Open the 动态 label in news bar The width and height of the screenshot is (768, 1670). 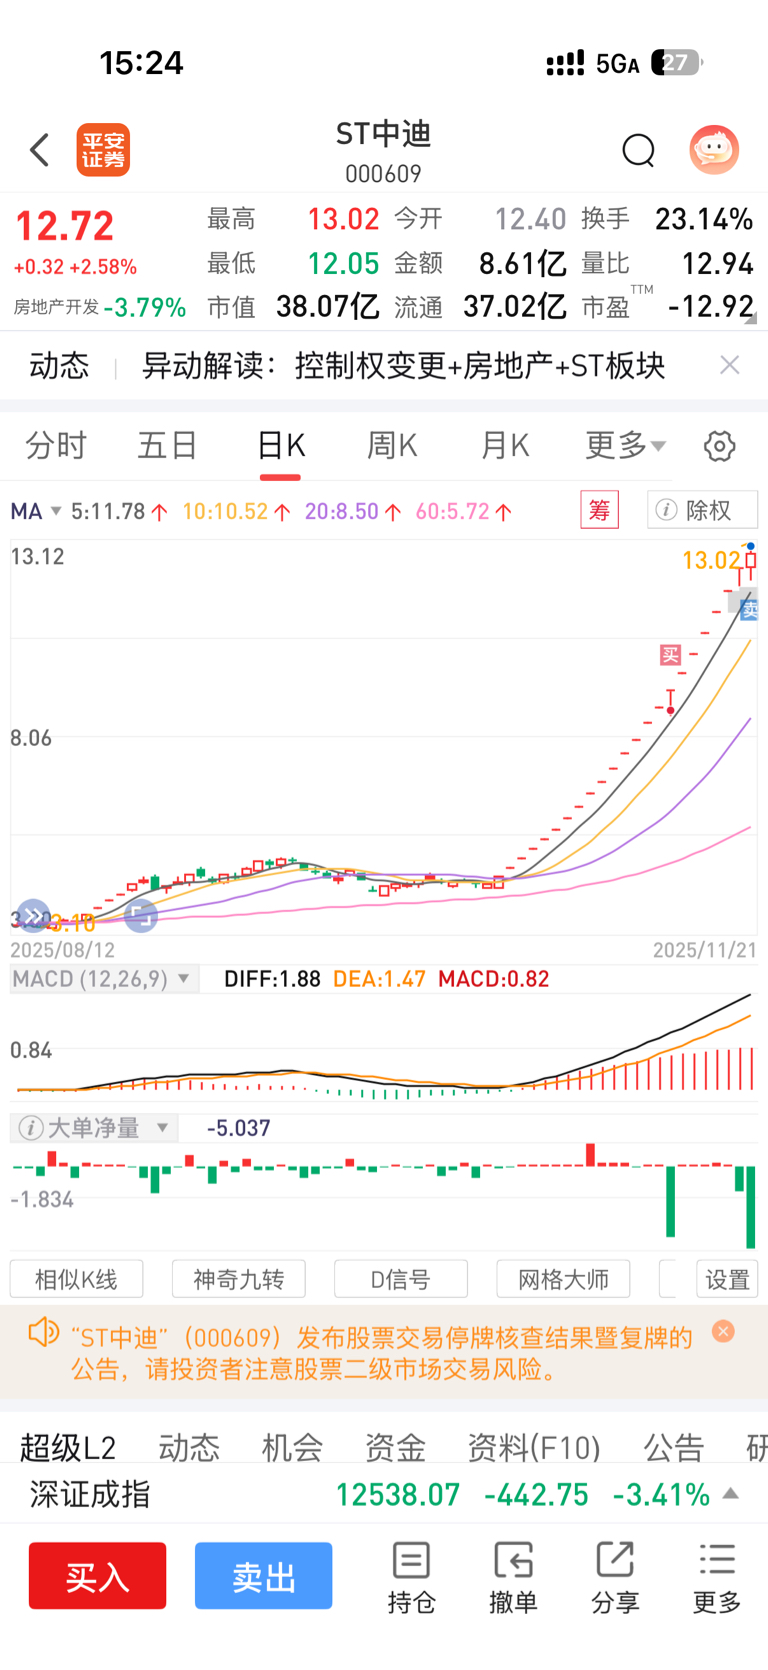pyautogui.click(x=59, y=365)
